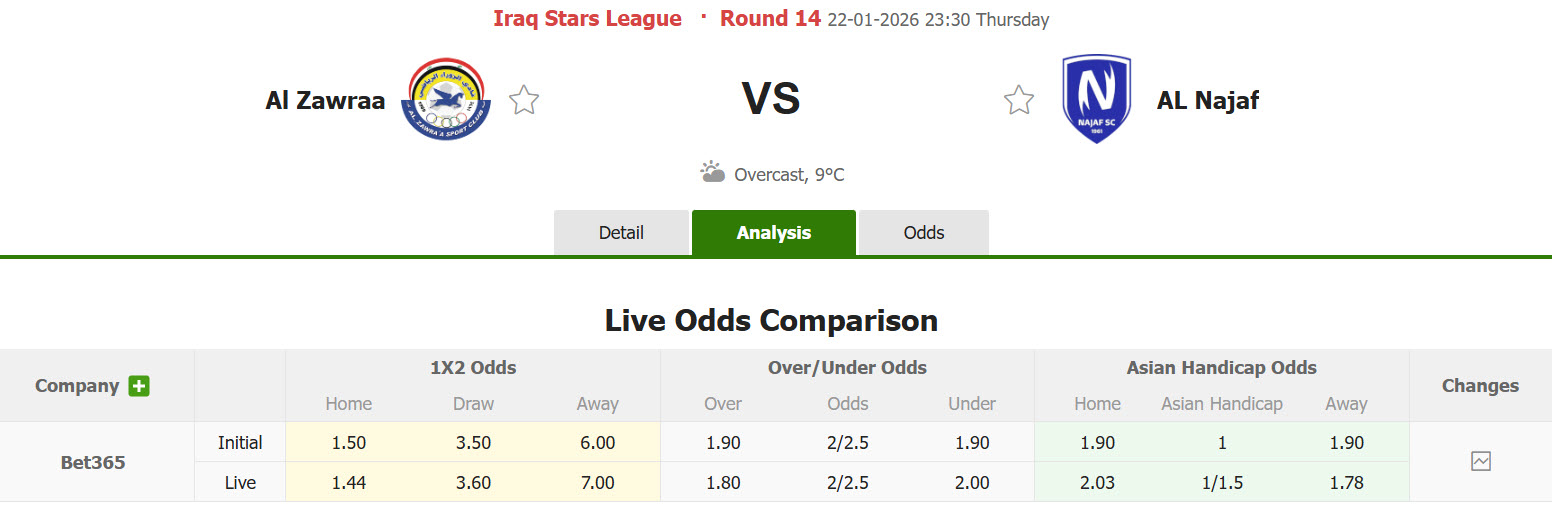Click the live Asian Handicap home odds 2.03
Viewport: 1560px width, 518px height.
[x=1097, y=483]
